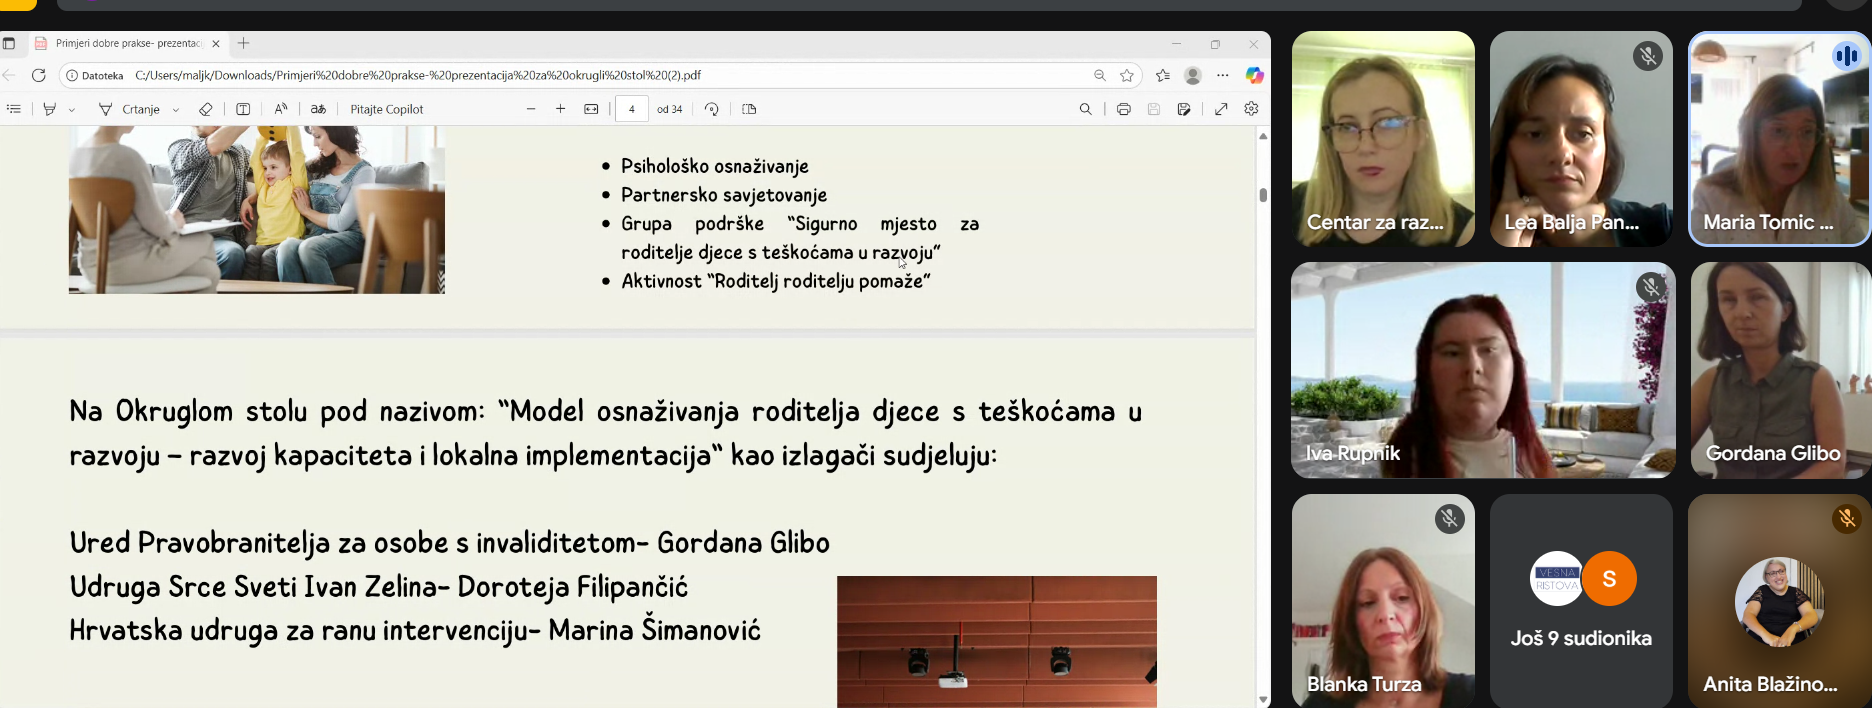
Task: Click Save as with edits icon
Action: (x=1184, y=109)
